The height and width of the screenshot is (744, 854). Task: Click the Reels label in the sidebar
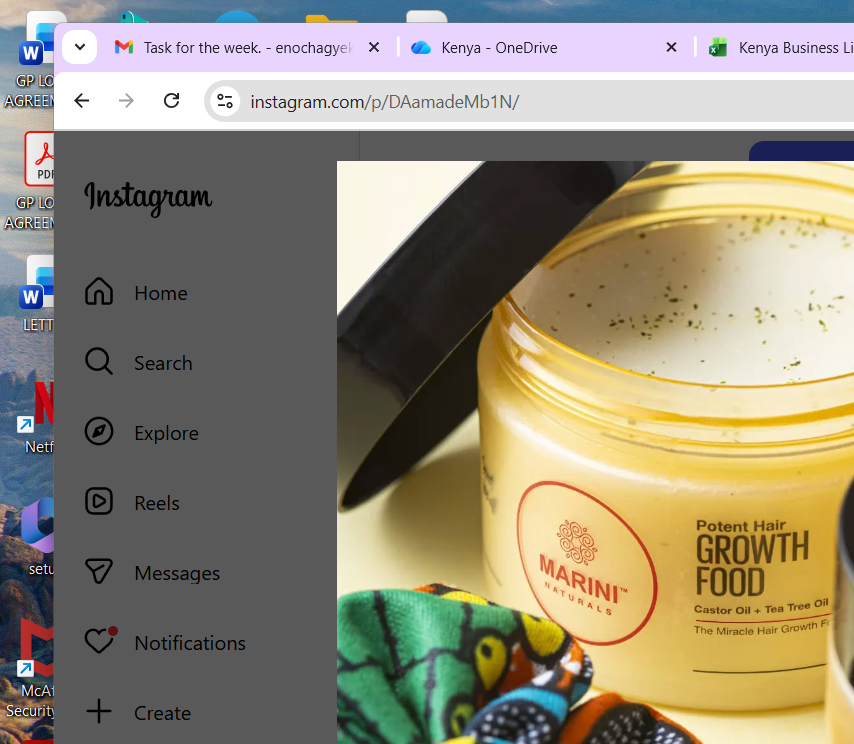tap(157, 503)
